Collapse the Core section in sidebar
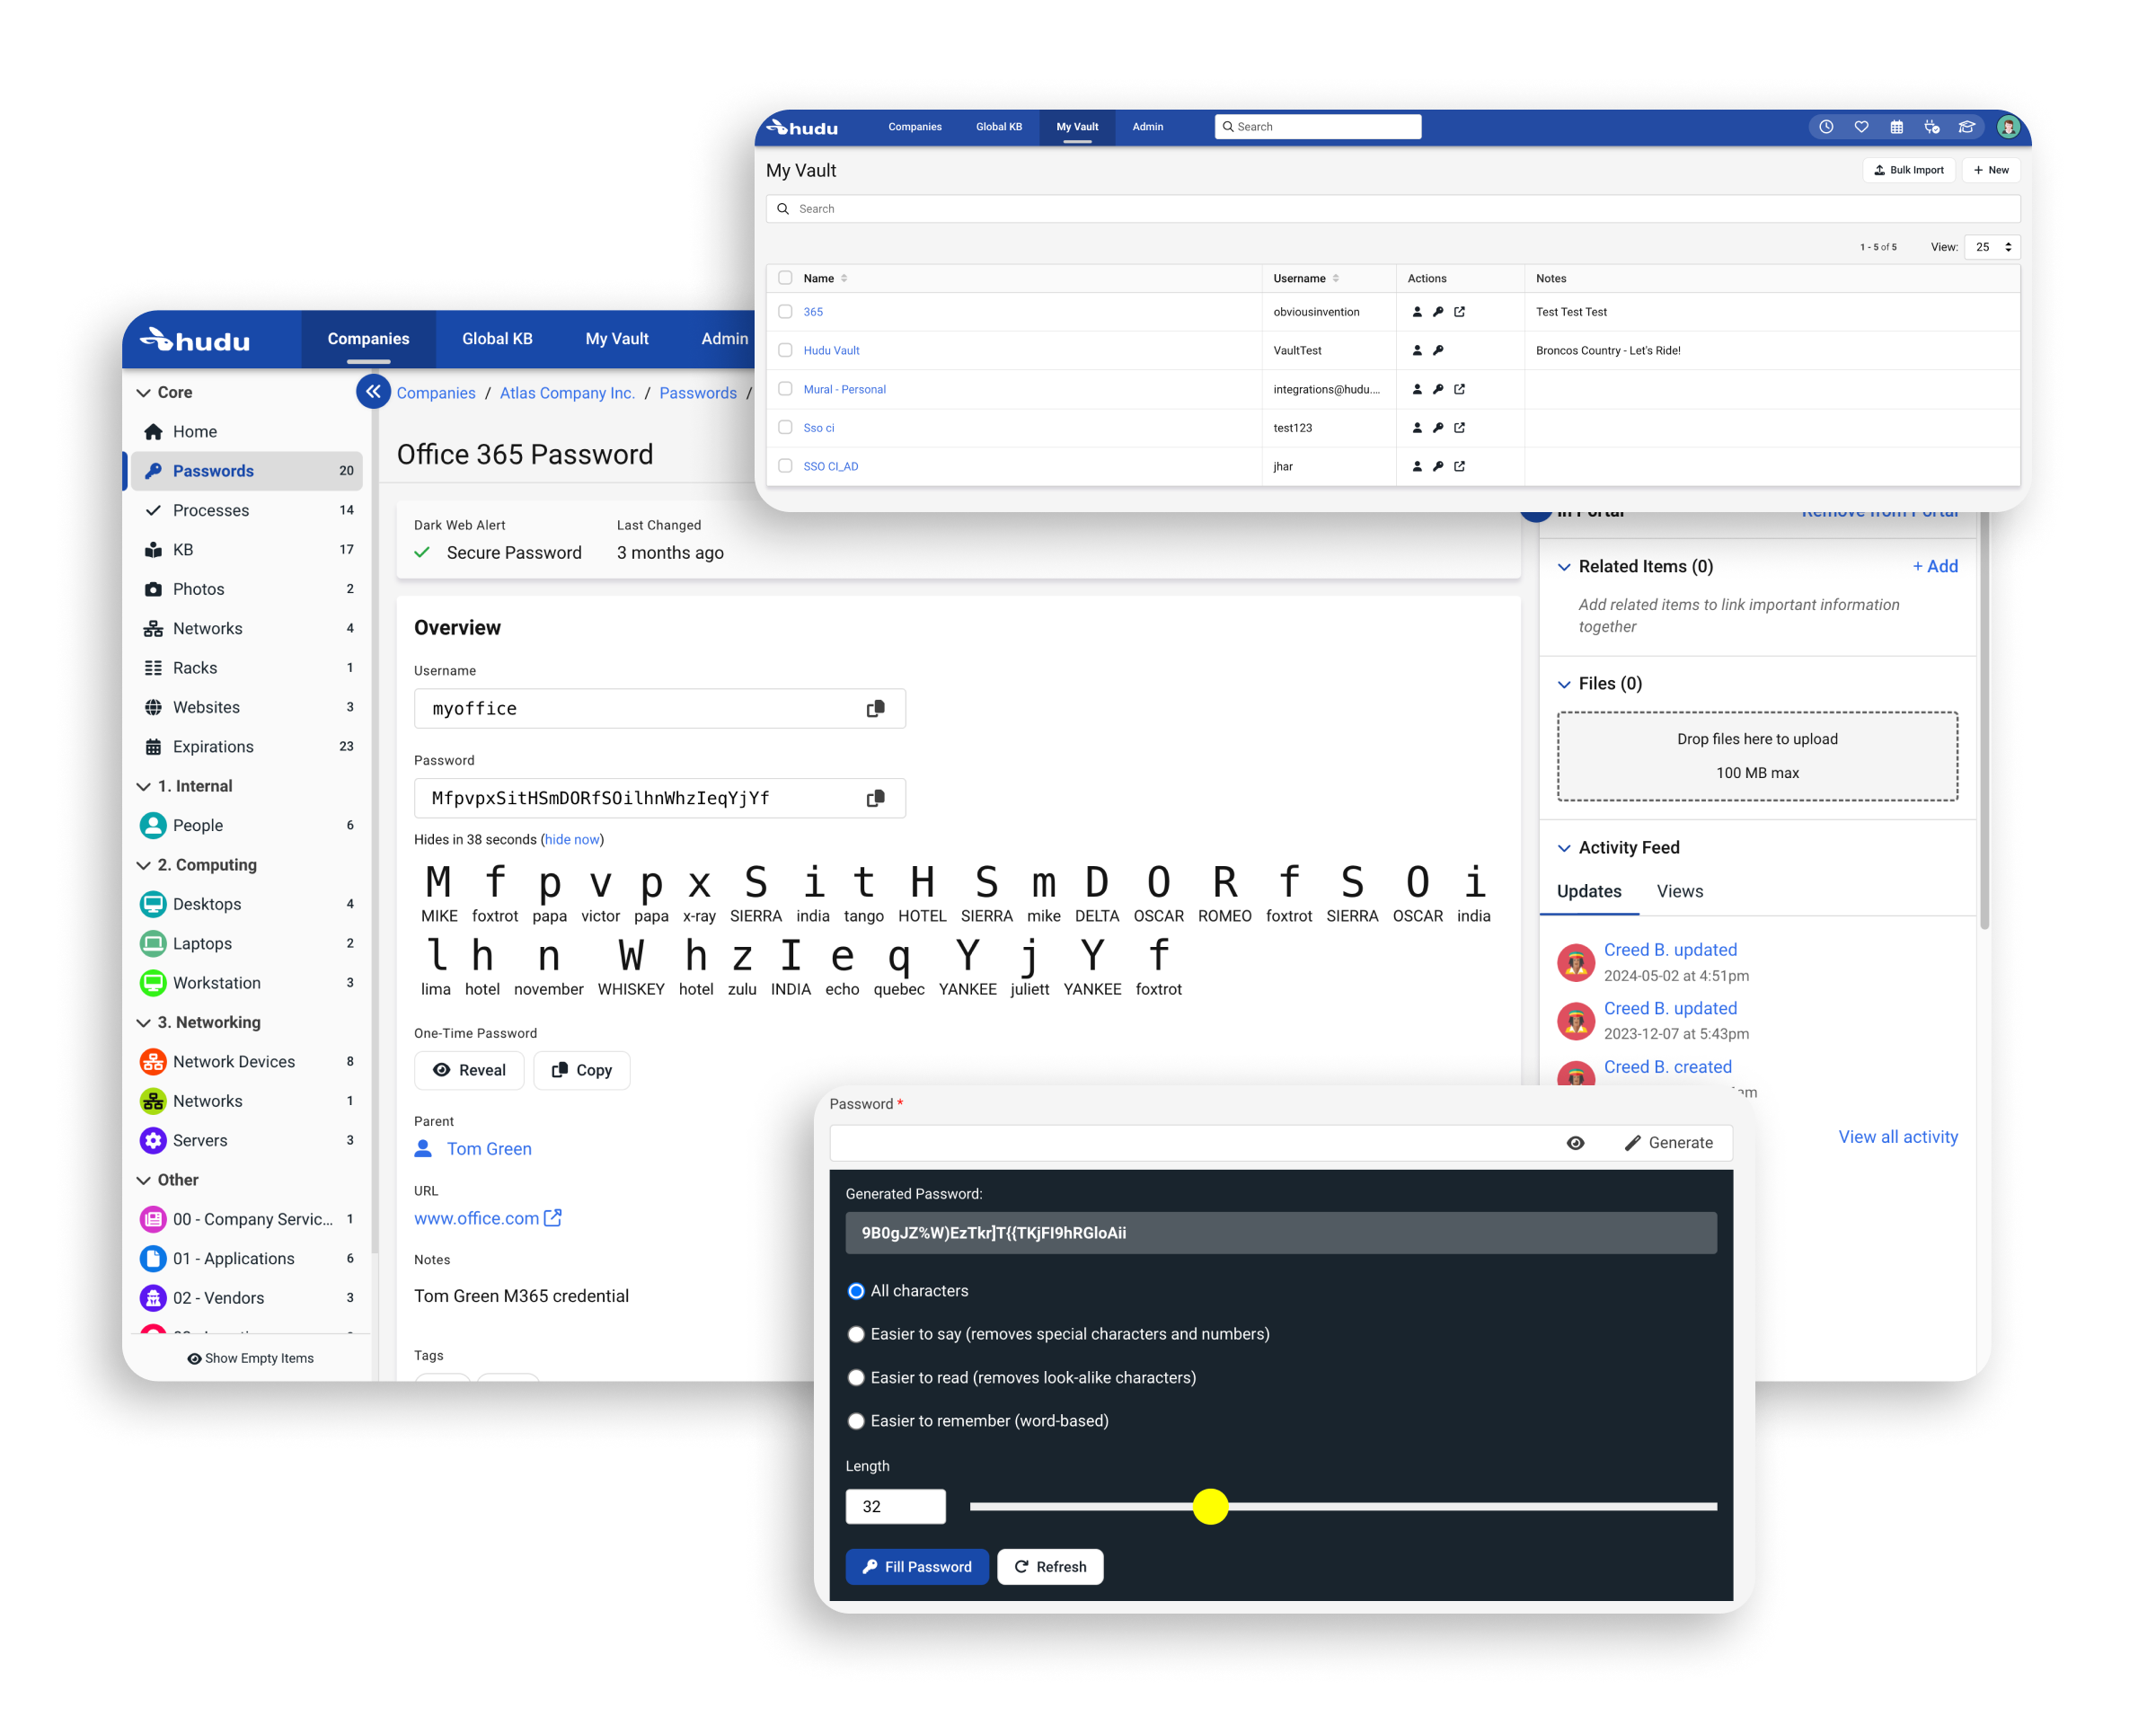 click(x=144, y=392)
